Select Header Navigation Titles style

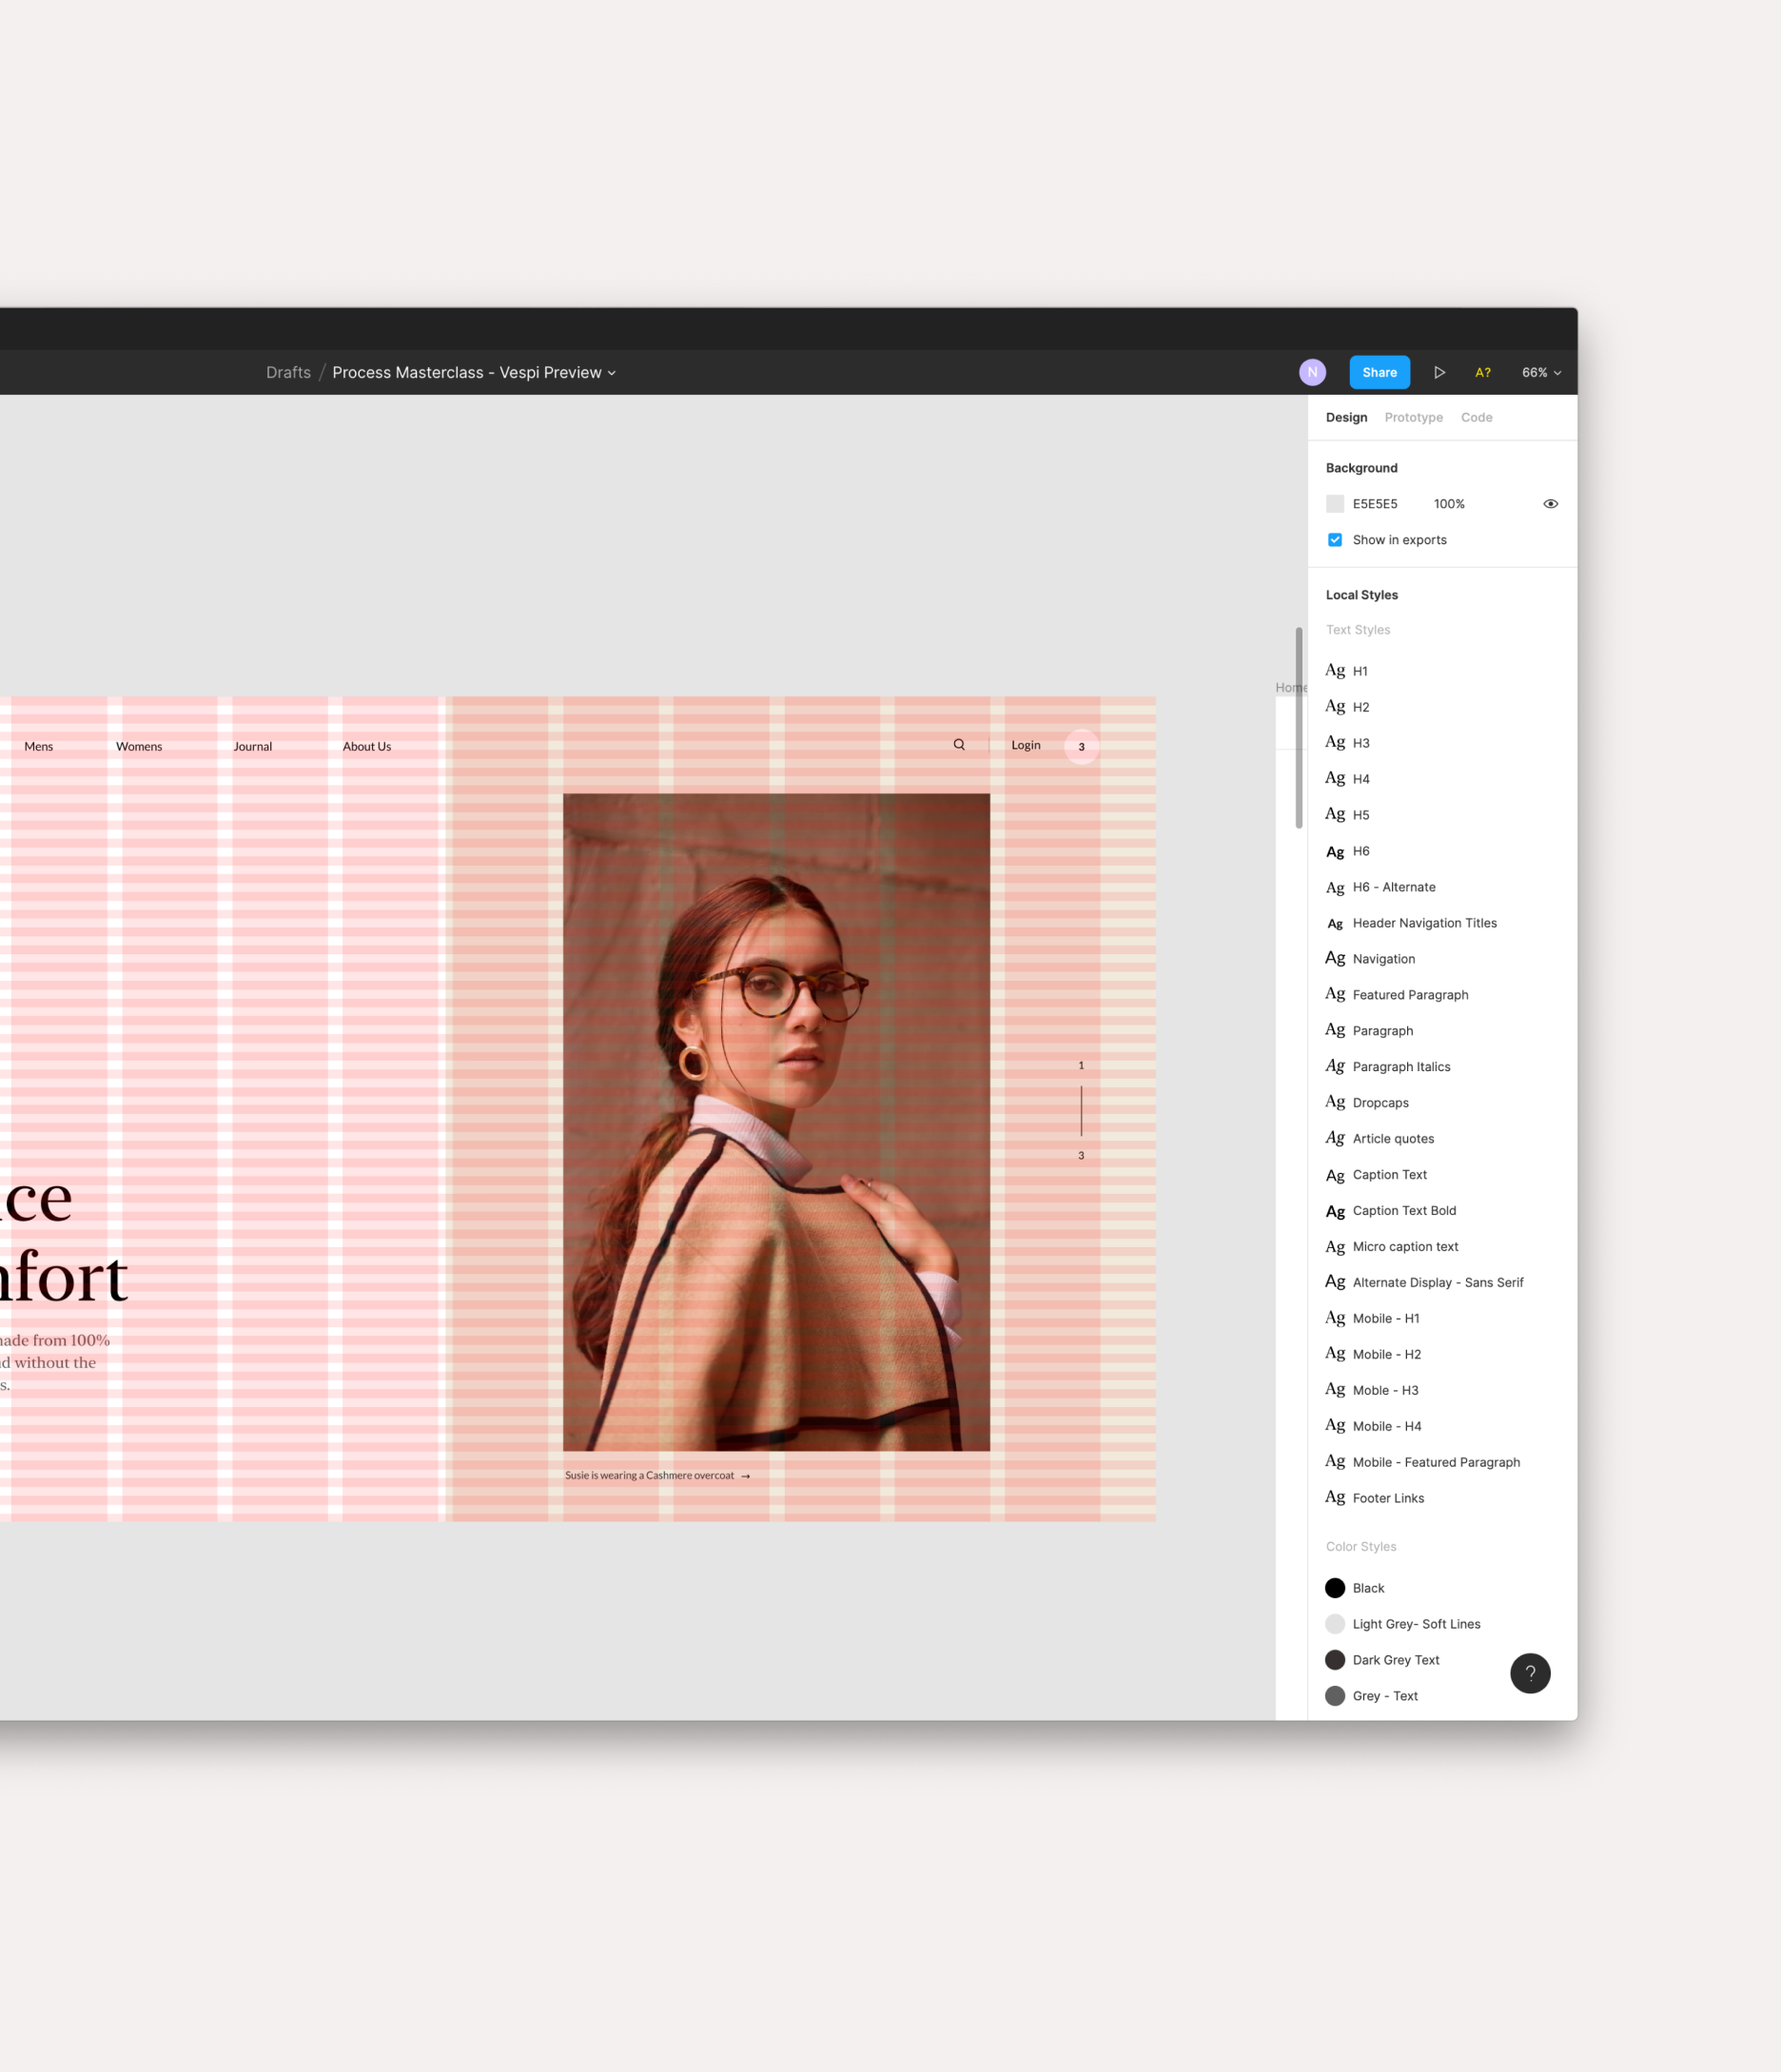click(1441, 923)
